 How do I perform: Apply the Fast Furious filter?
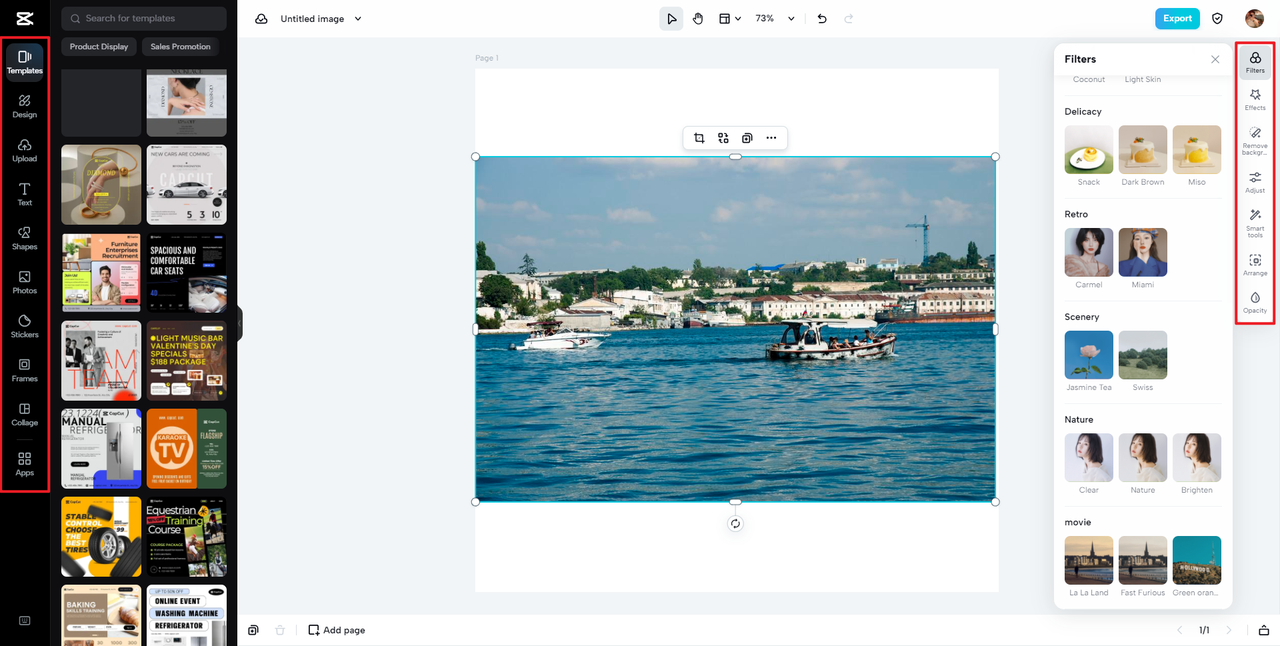pos(1143,561)
